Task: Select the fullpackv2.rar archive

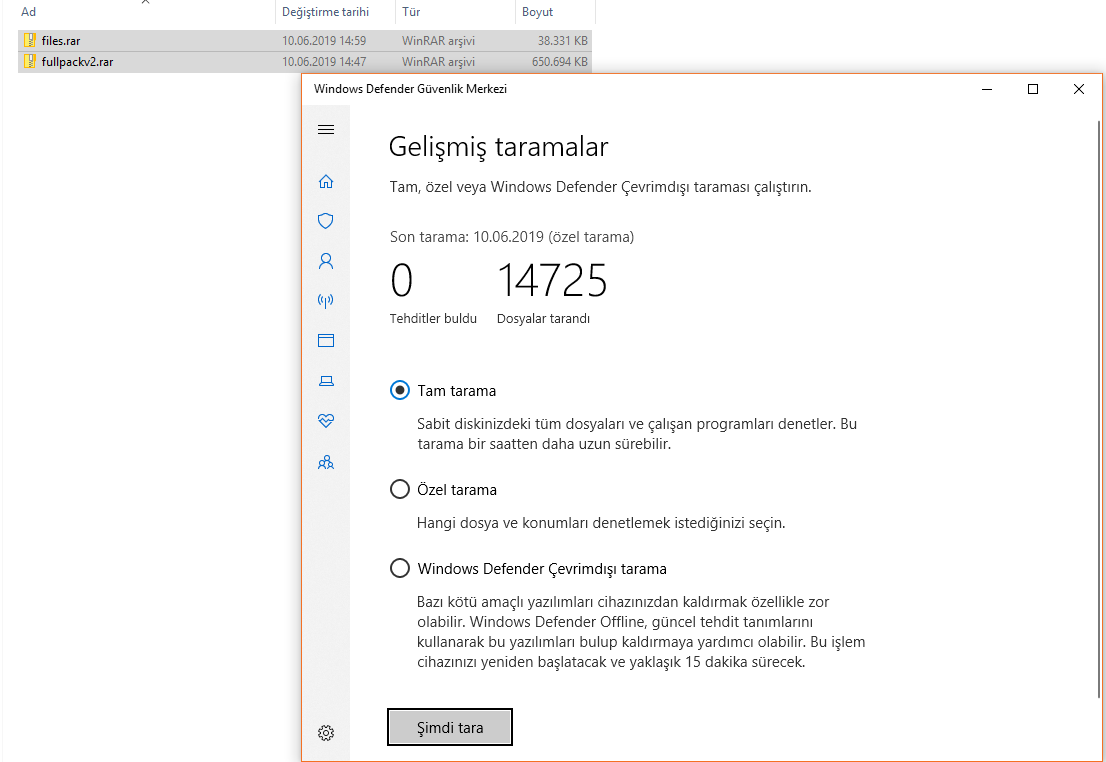Action: 305,61
